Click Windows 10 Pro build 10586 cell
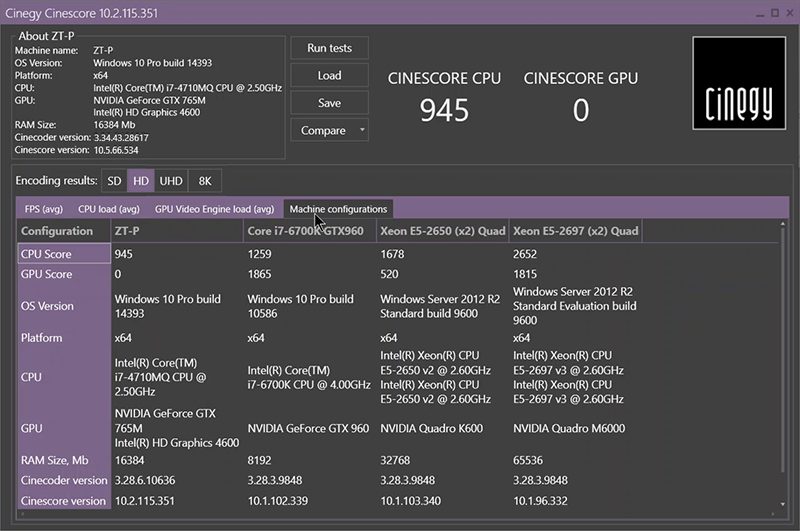Viewport: 800px width, 531px height. pyautogui.click(x=301, y=306)
